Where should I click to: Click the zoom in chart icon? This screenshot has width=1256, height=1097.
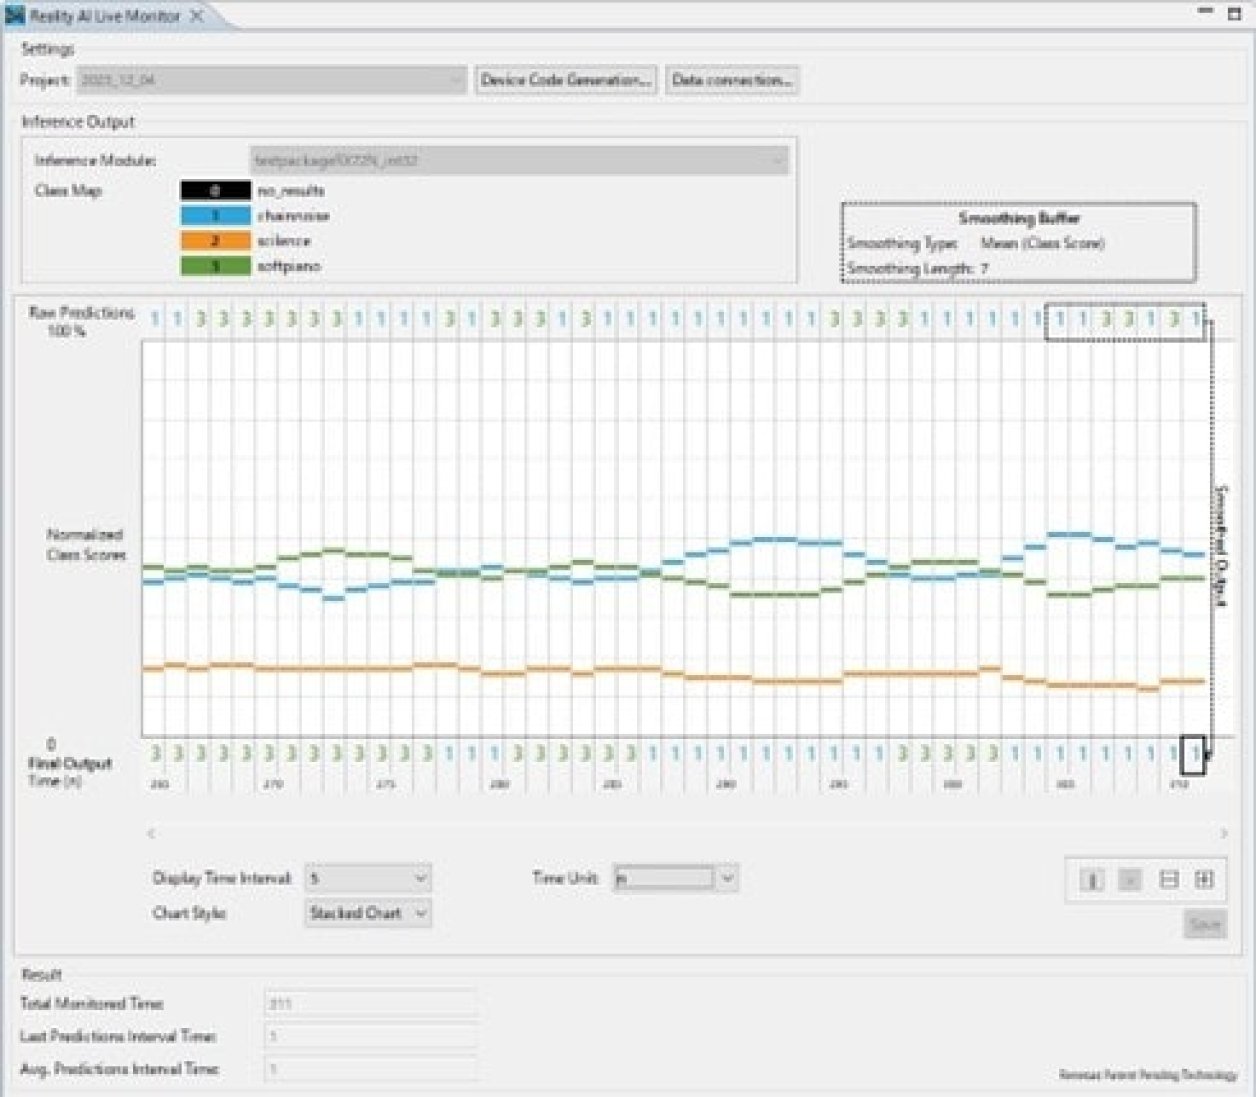point(1203,880)
